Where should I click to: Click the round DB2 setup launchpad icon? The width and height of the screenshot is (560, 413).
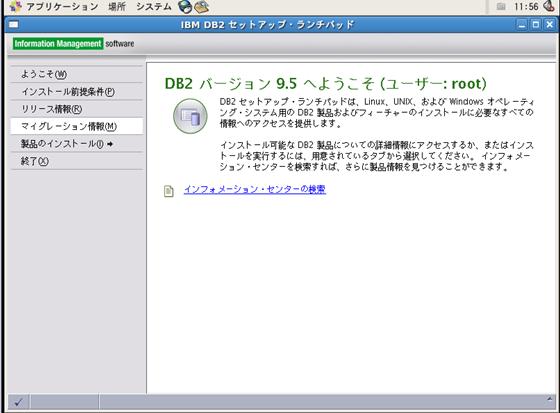(190, 116)
